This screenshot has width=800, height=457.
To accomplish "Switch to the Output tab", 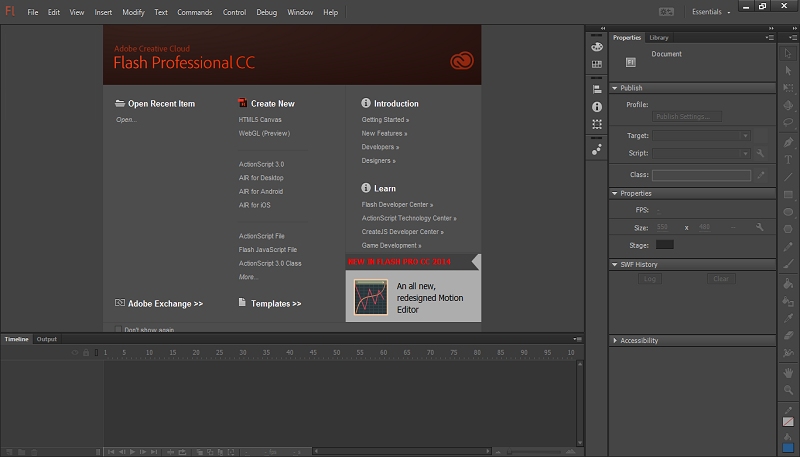I will pyautogui.click(x=47, y=340).
